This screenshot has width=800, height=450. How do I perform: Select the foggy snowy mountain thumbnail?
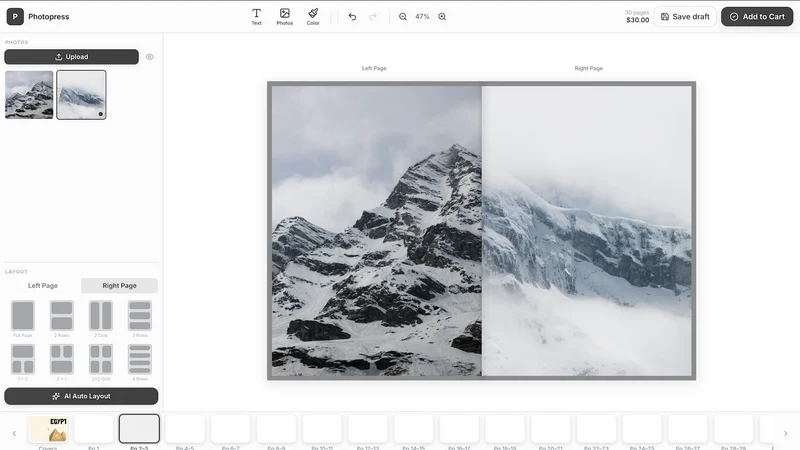click(x=81, y=95)
